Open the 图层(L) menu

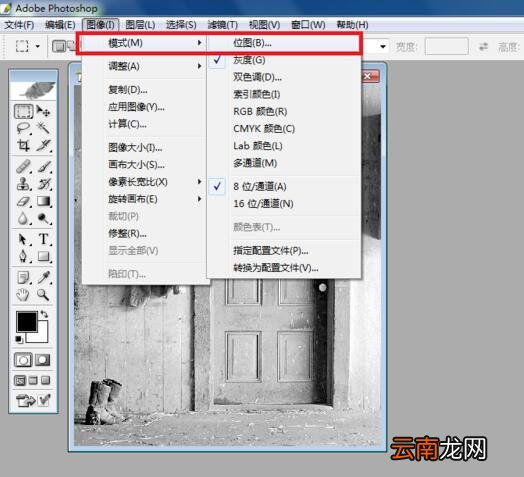(x=140, y=25)
